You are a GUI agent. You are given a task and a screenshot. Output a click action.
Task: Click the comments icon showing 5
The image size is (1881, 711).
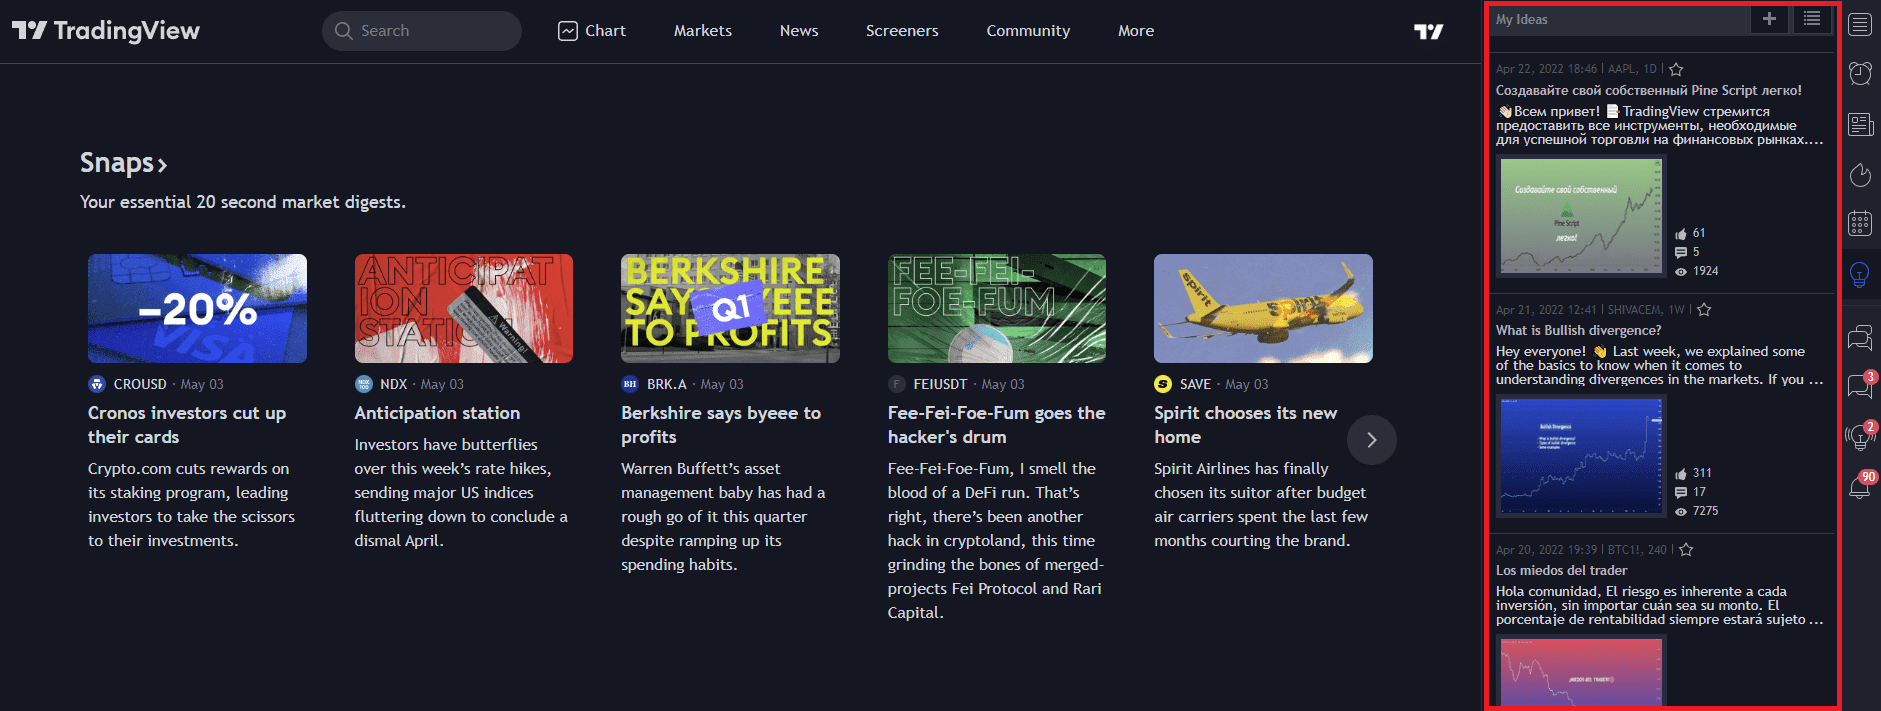(x=1681, y=253)
